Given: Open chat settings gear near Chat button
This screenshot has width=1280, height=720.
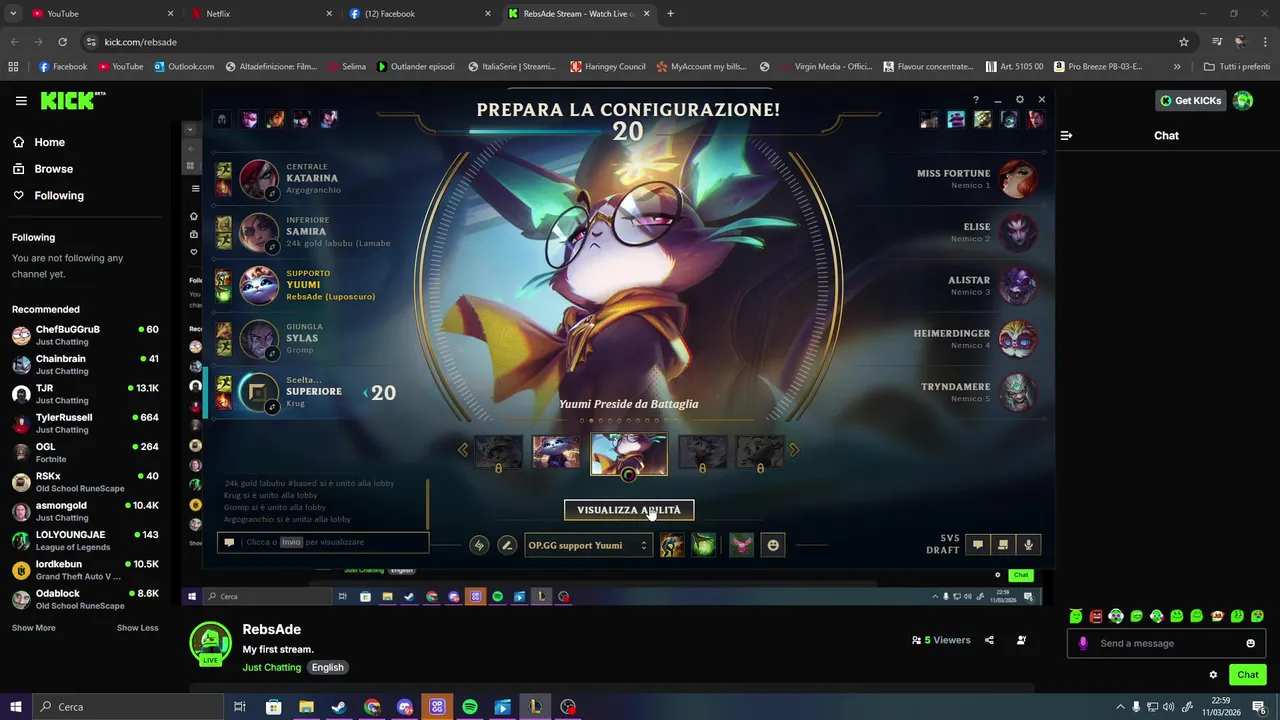Looking at the screenshot, I should 1213,675.
